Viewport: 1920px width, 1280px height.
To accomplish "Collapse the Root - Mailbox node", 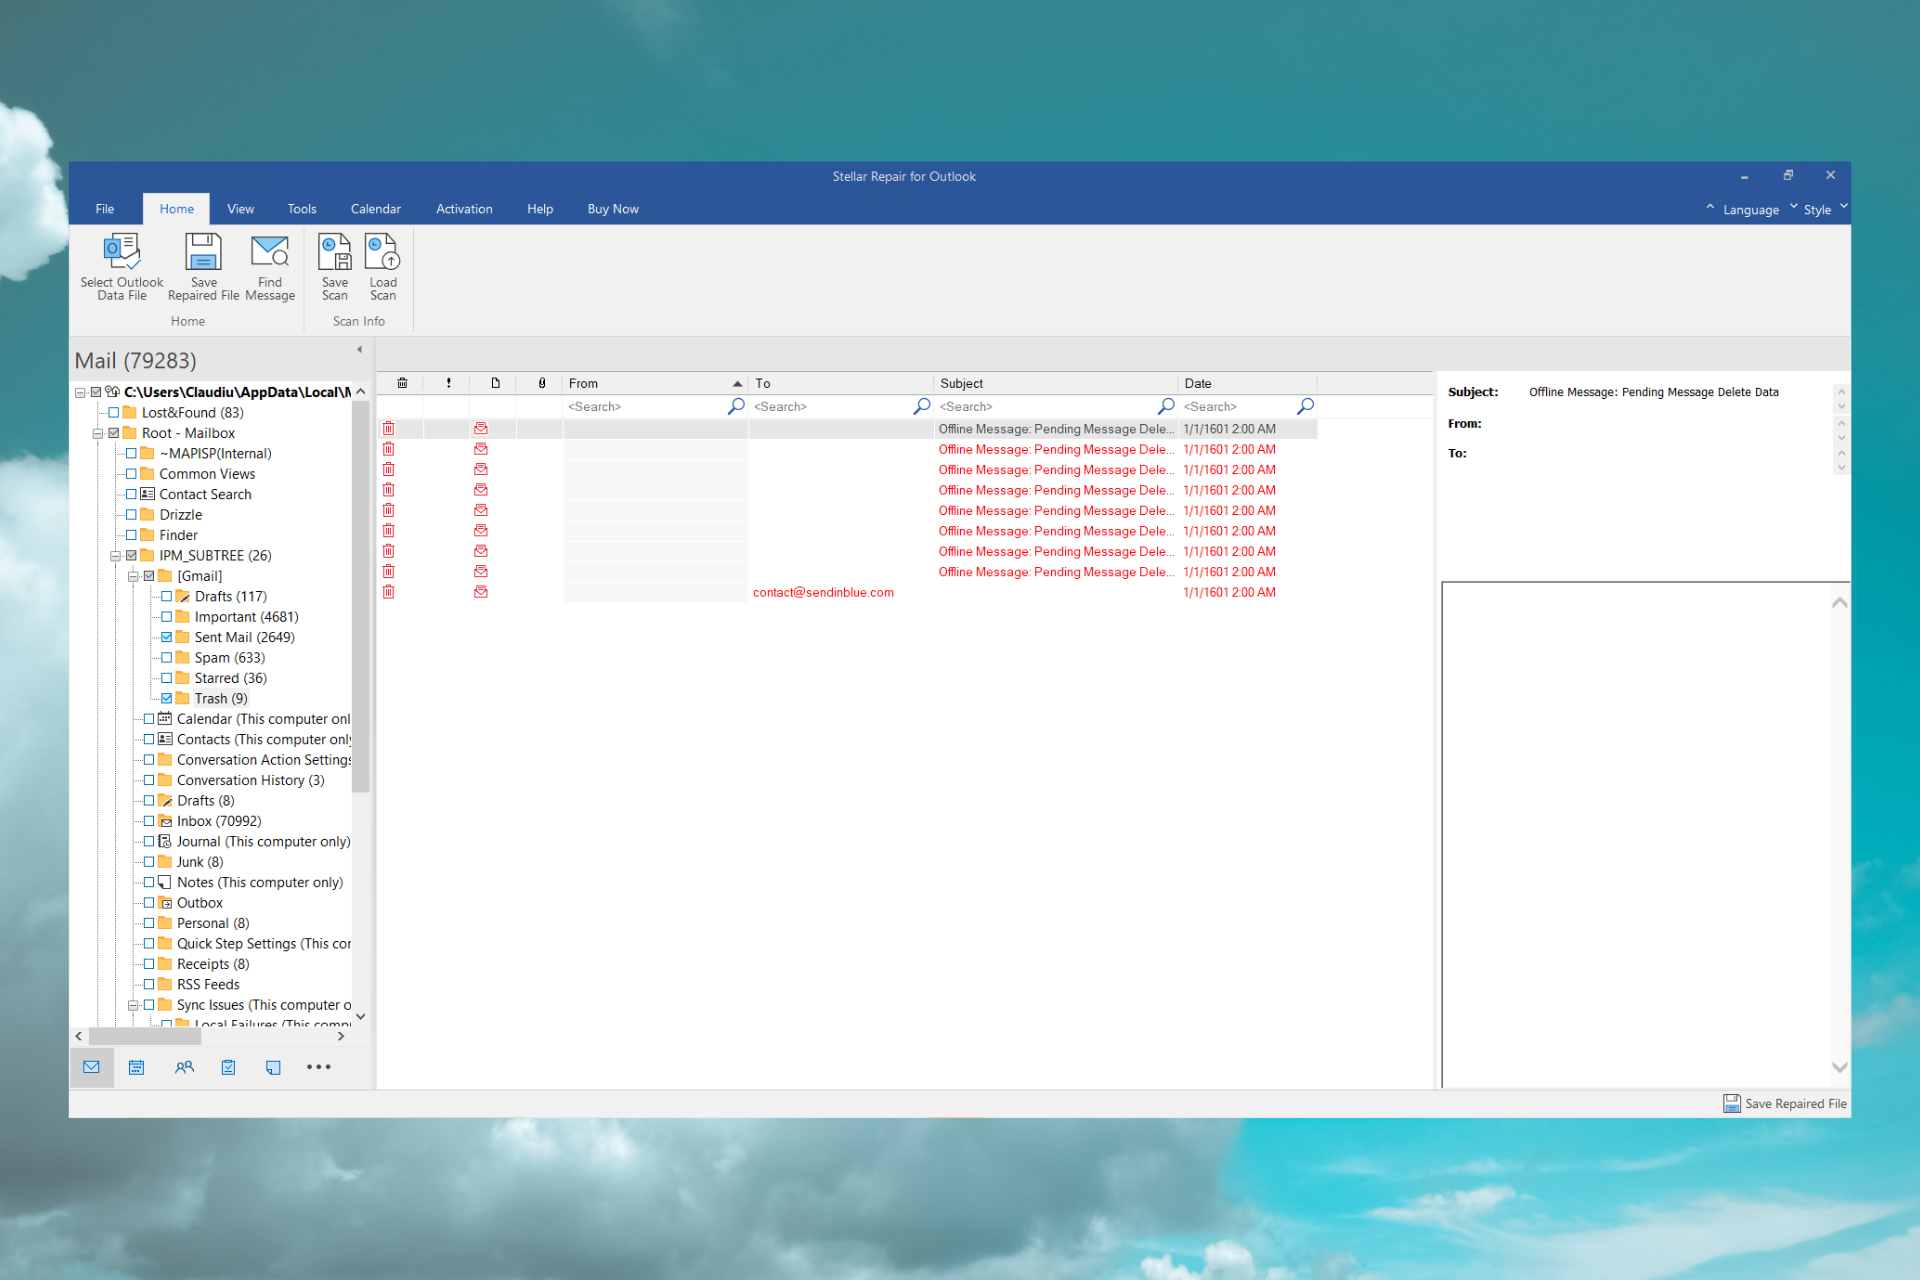I will pyautogui.click(x=98, y=433).
